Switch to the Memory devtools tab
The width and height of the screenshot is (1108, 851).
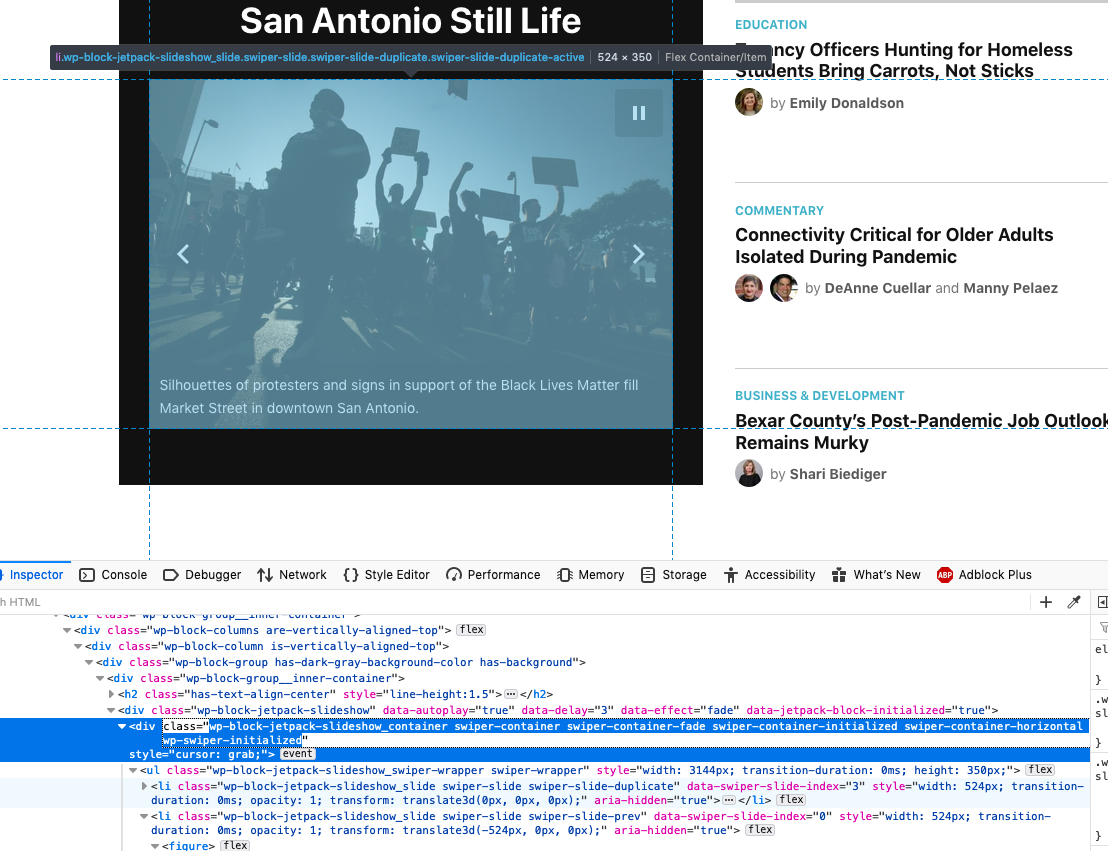[x=591, y=575]
